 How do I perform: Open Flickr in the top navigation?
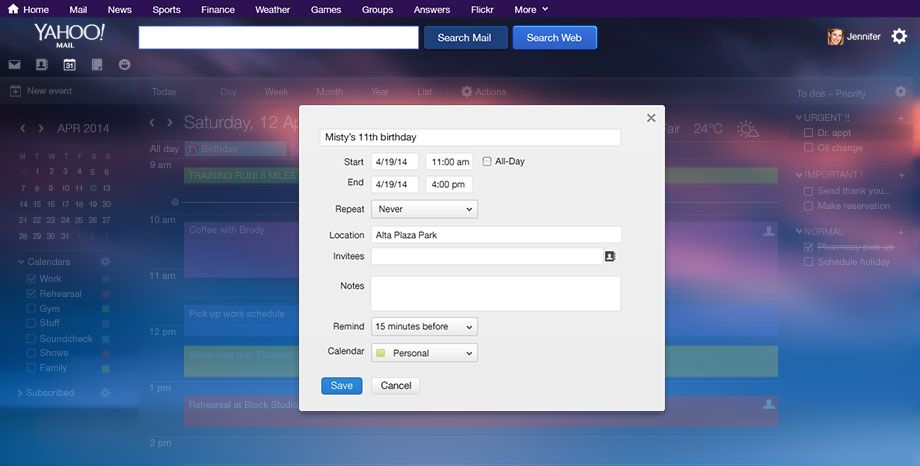(482, 9)
